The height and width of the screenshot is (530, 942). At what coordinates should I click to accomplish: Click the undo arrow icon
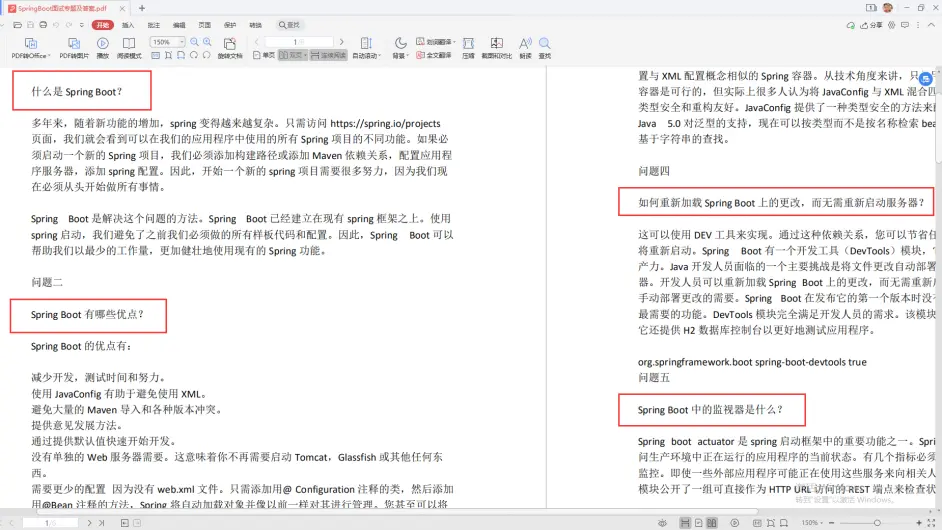point(56,25)
